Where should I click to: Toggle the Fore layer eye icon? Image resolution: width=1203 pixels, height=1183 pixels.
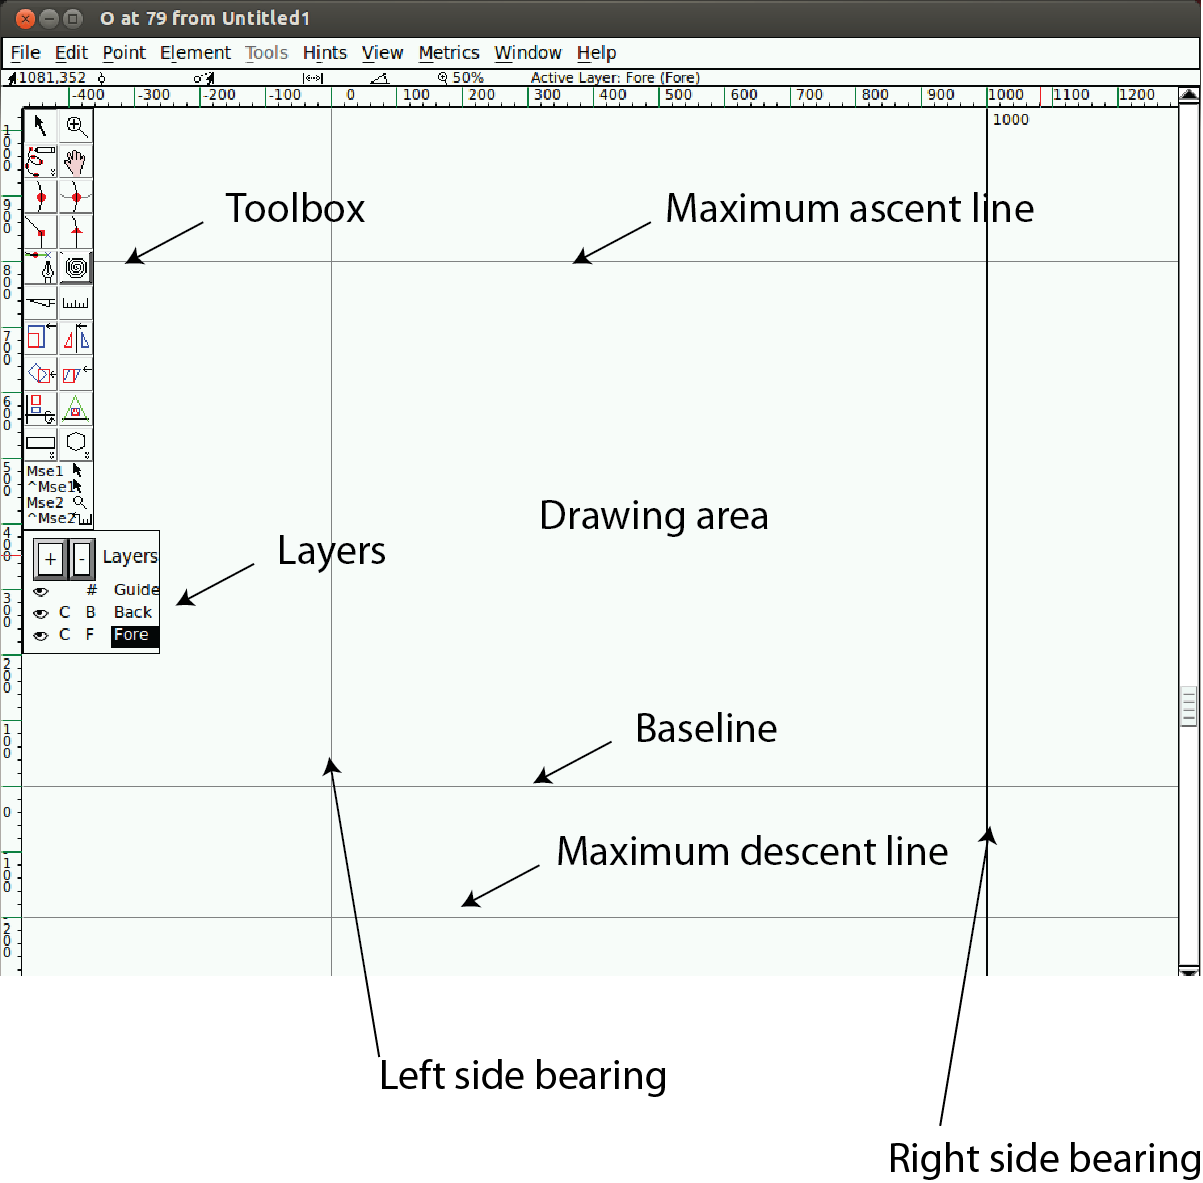point(41,636)
